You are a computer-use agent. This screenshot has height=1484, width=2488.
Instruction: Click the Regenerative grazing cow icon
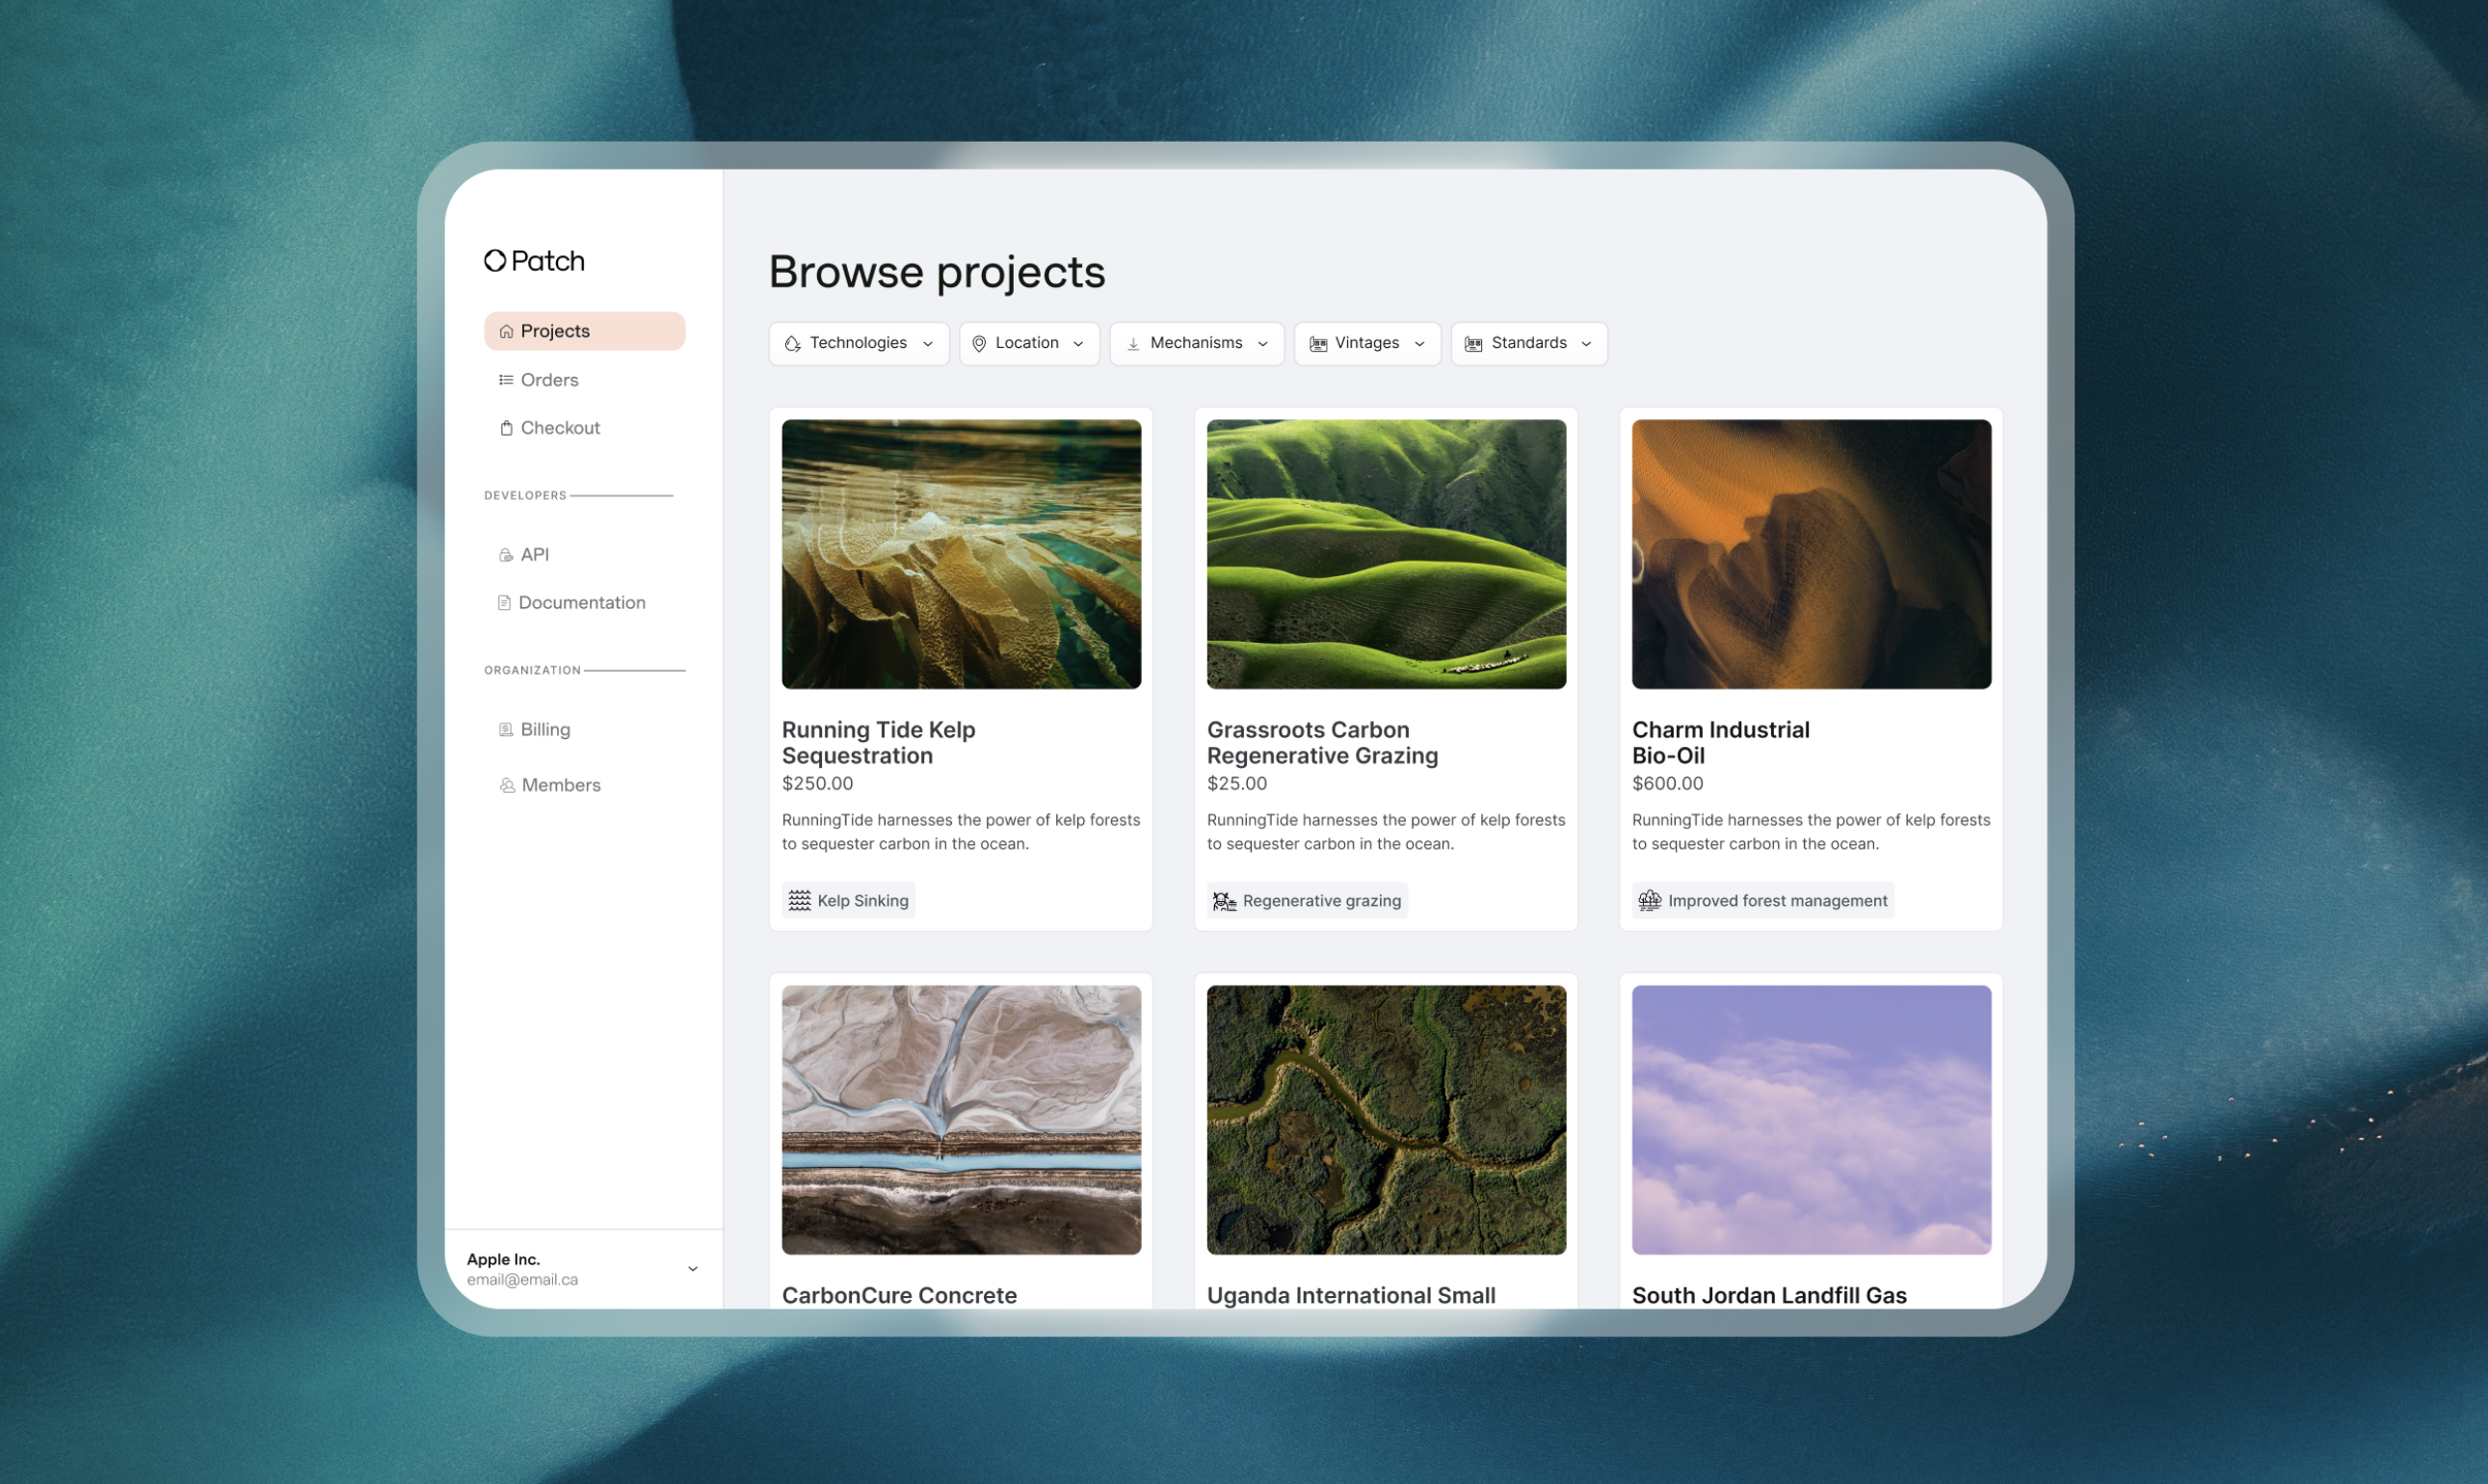[x=1225, y=901]
